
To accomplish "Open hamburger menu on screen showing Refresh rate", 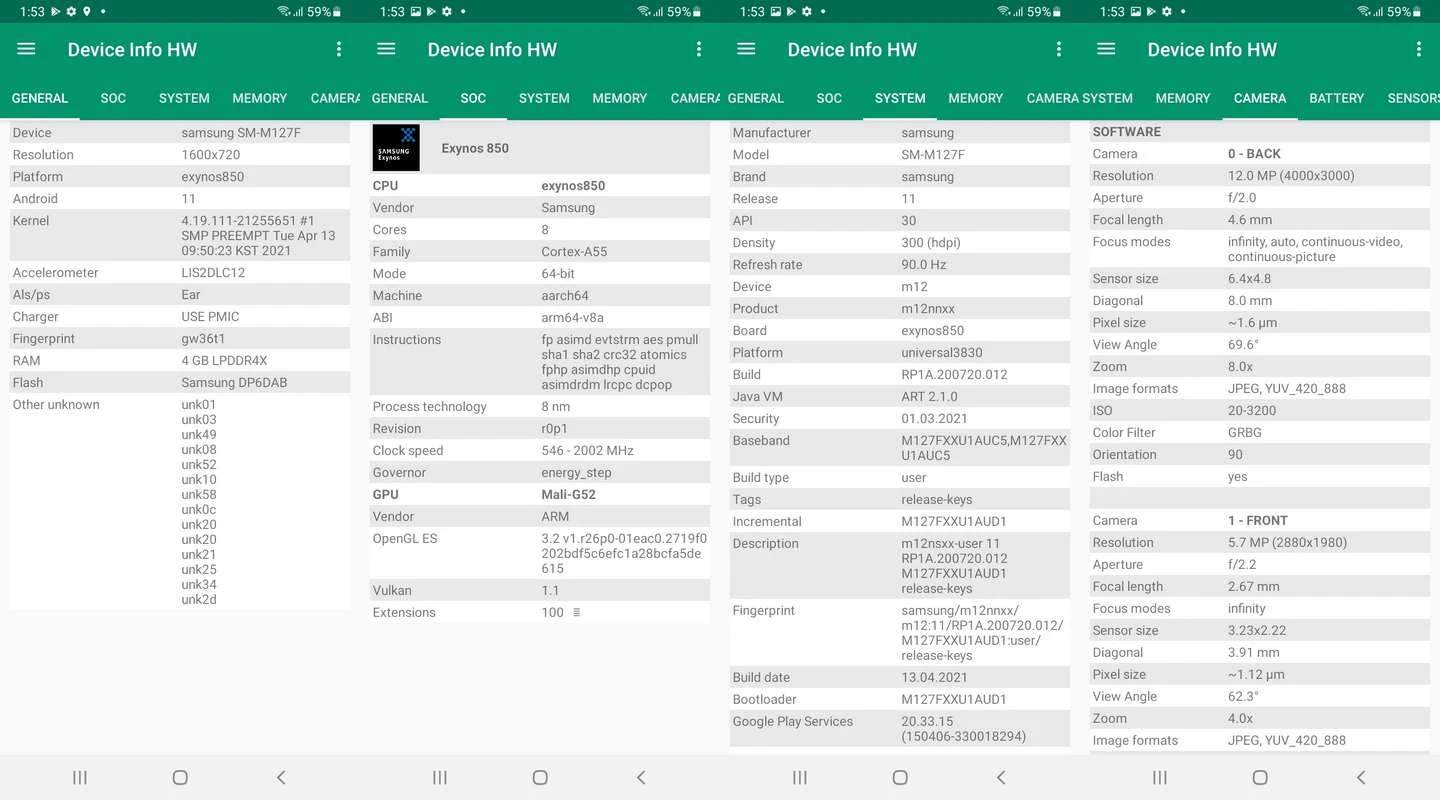I will [x=746, y=49].
